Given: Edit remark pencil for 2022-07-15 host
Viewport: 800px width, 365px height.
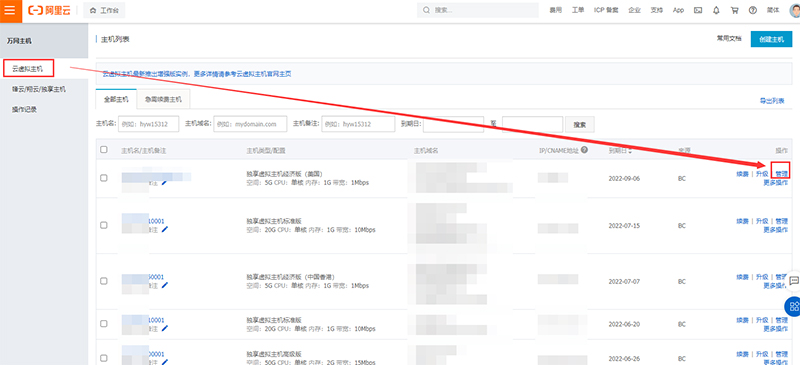Looking at the screenshot, I should [164, 229].
